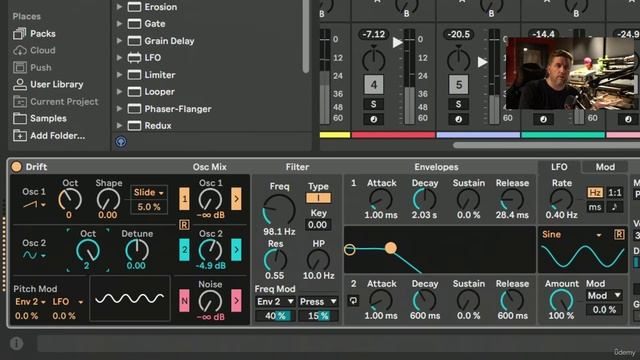
Task: Select 1:1 LFO ratio mode
Action: point(615,192)
